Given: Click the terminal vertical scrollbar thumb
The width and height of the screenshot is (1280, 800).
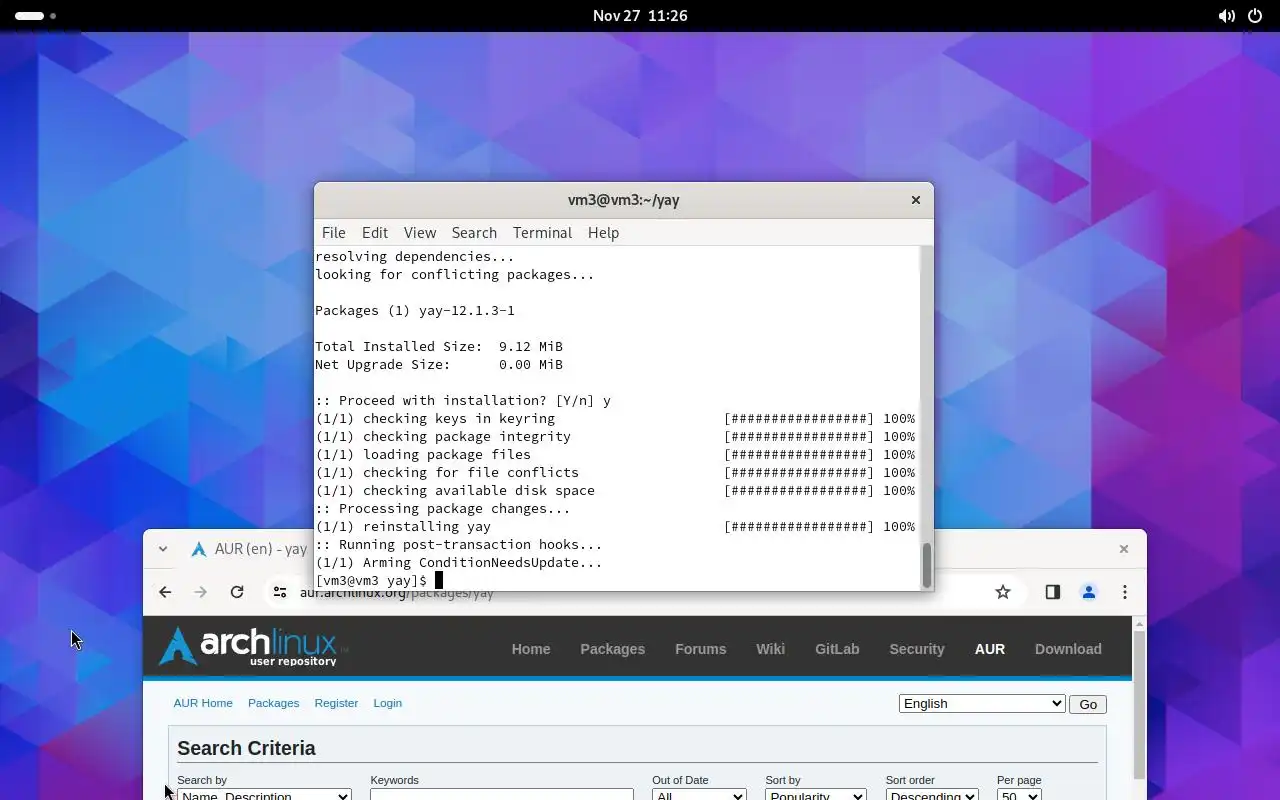Looking at the screenshot, I should coord(926,565).
